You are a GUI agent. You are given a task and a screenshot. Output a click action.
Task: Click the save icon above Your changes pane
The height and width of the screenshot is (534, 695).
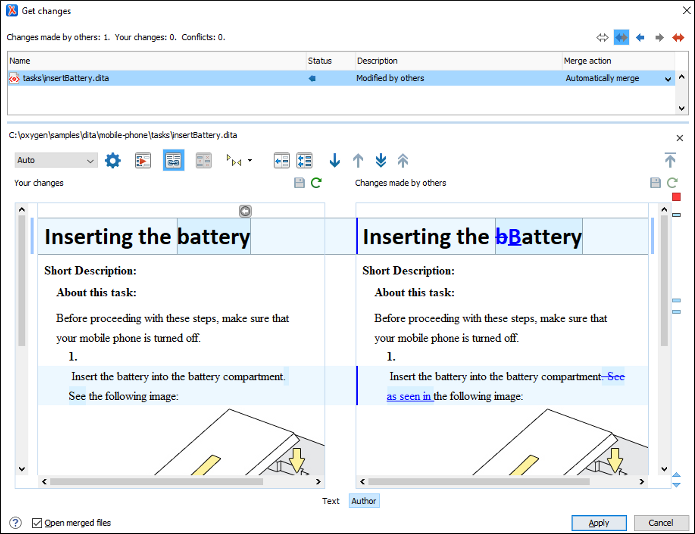pyautogui.click(x=299, y=183)
